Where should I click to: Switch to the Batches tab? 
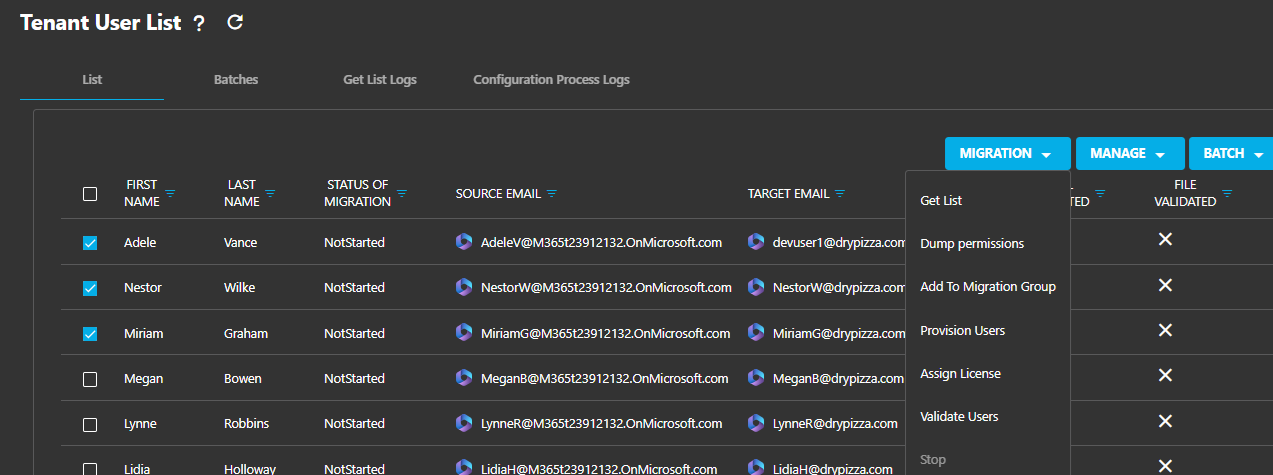click(x=236, y=79)
